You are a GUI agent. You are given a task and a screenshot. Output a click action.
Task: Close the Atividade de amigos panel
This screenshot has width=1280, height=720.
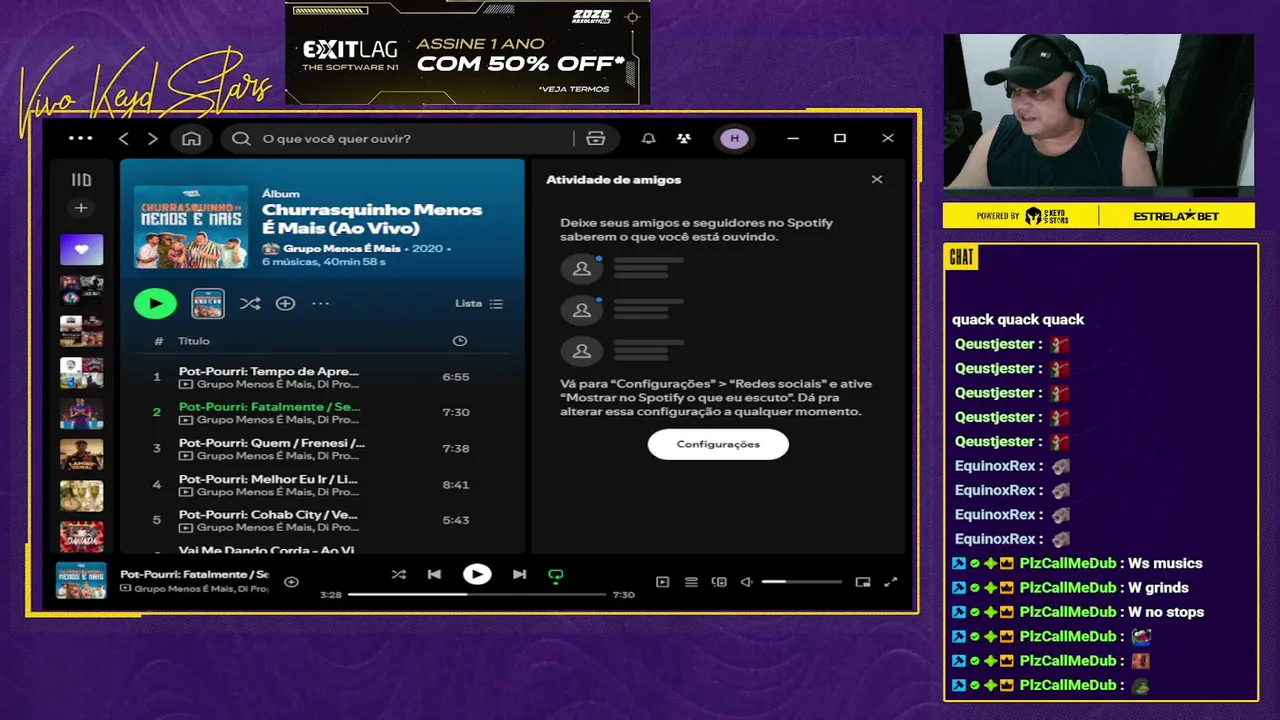(877, 180)
